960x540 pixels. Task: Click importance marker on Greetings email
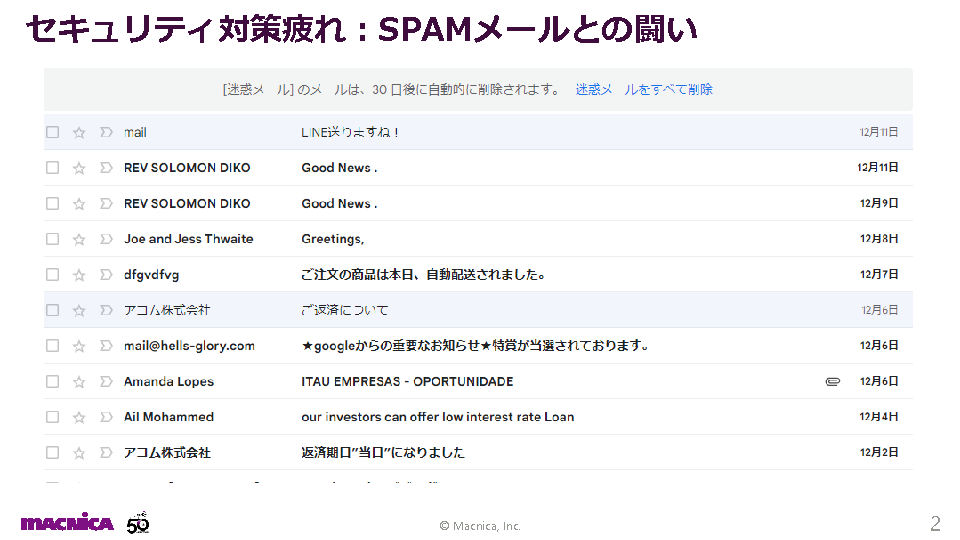(x=106, y=239)
